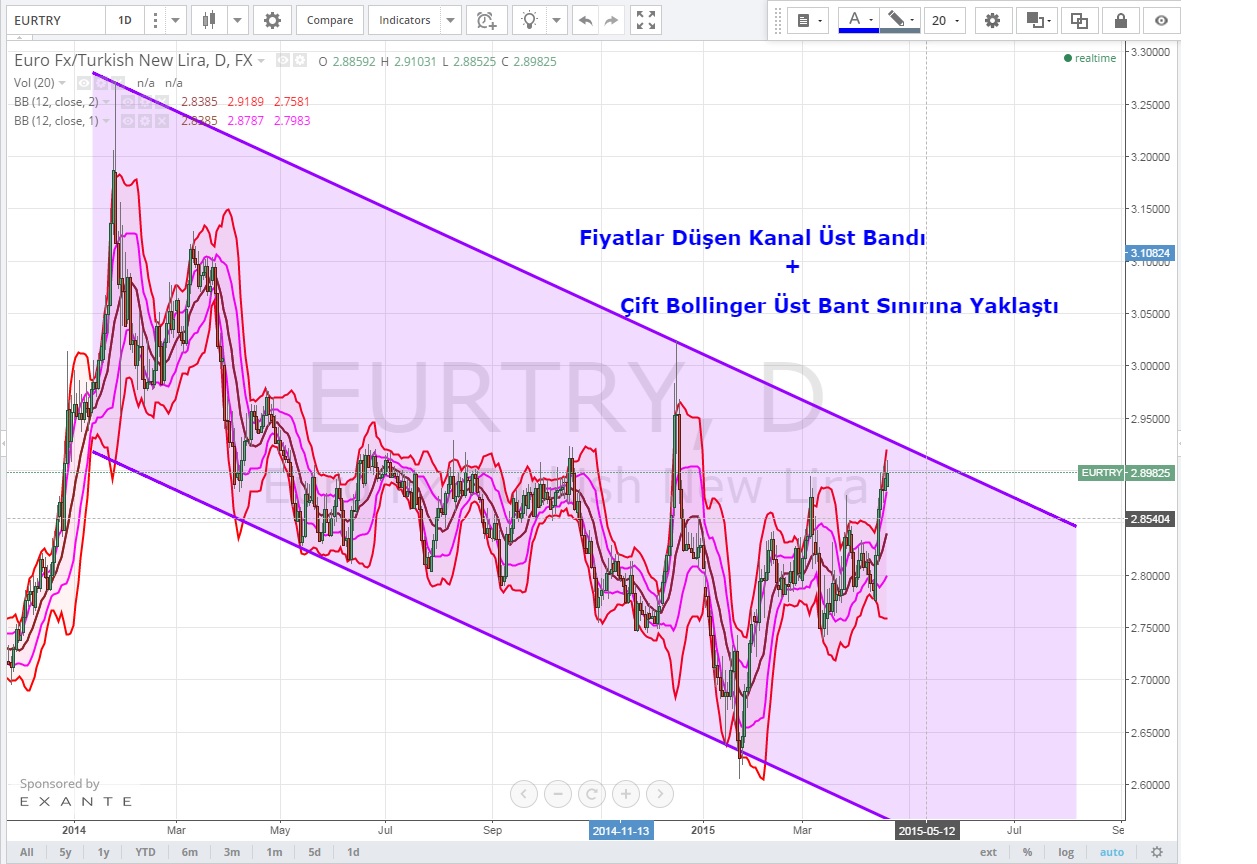Switch to YTD time range
The width and height of the screenshot is (1257, 864).
pos(145,852)
